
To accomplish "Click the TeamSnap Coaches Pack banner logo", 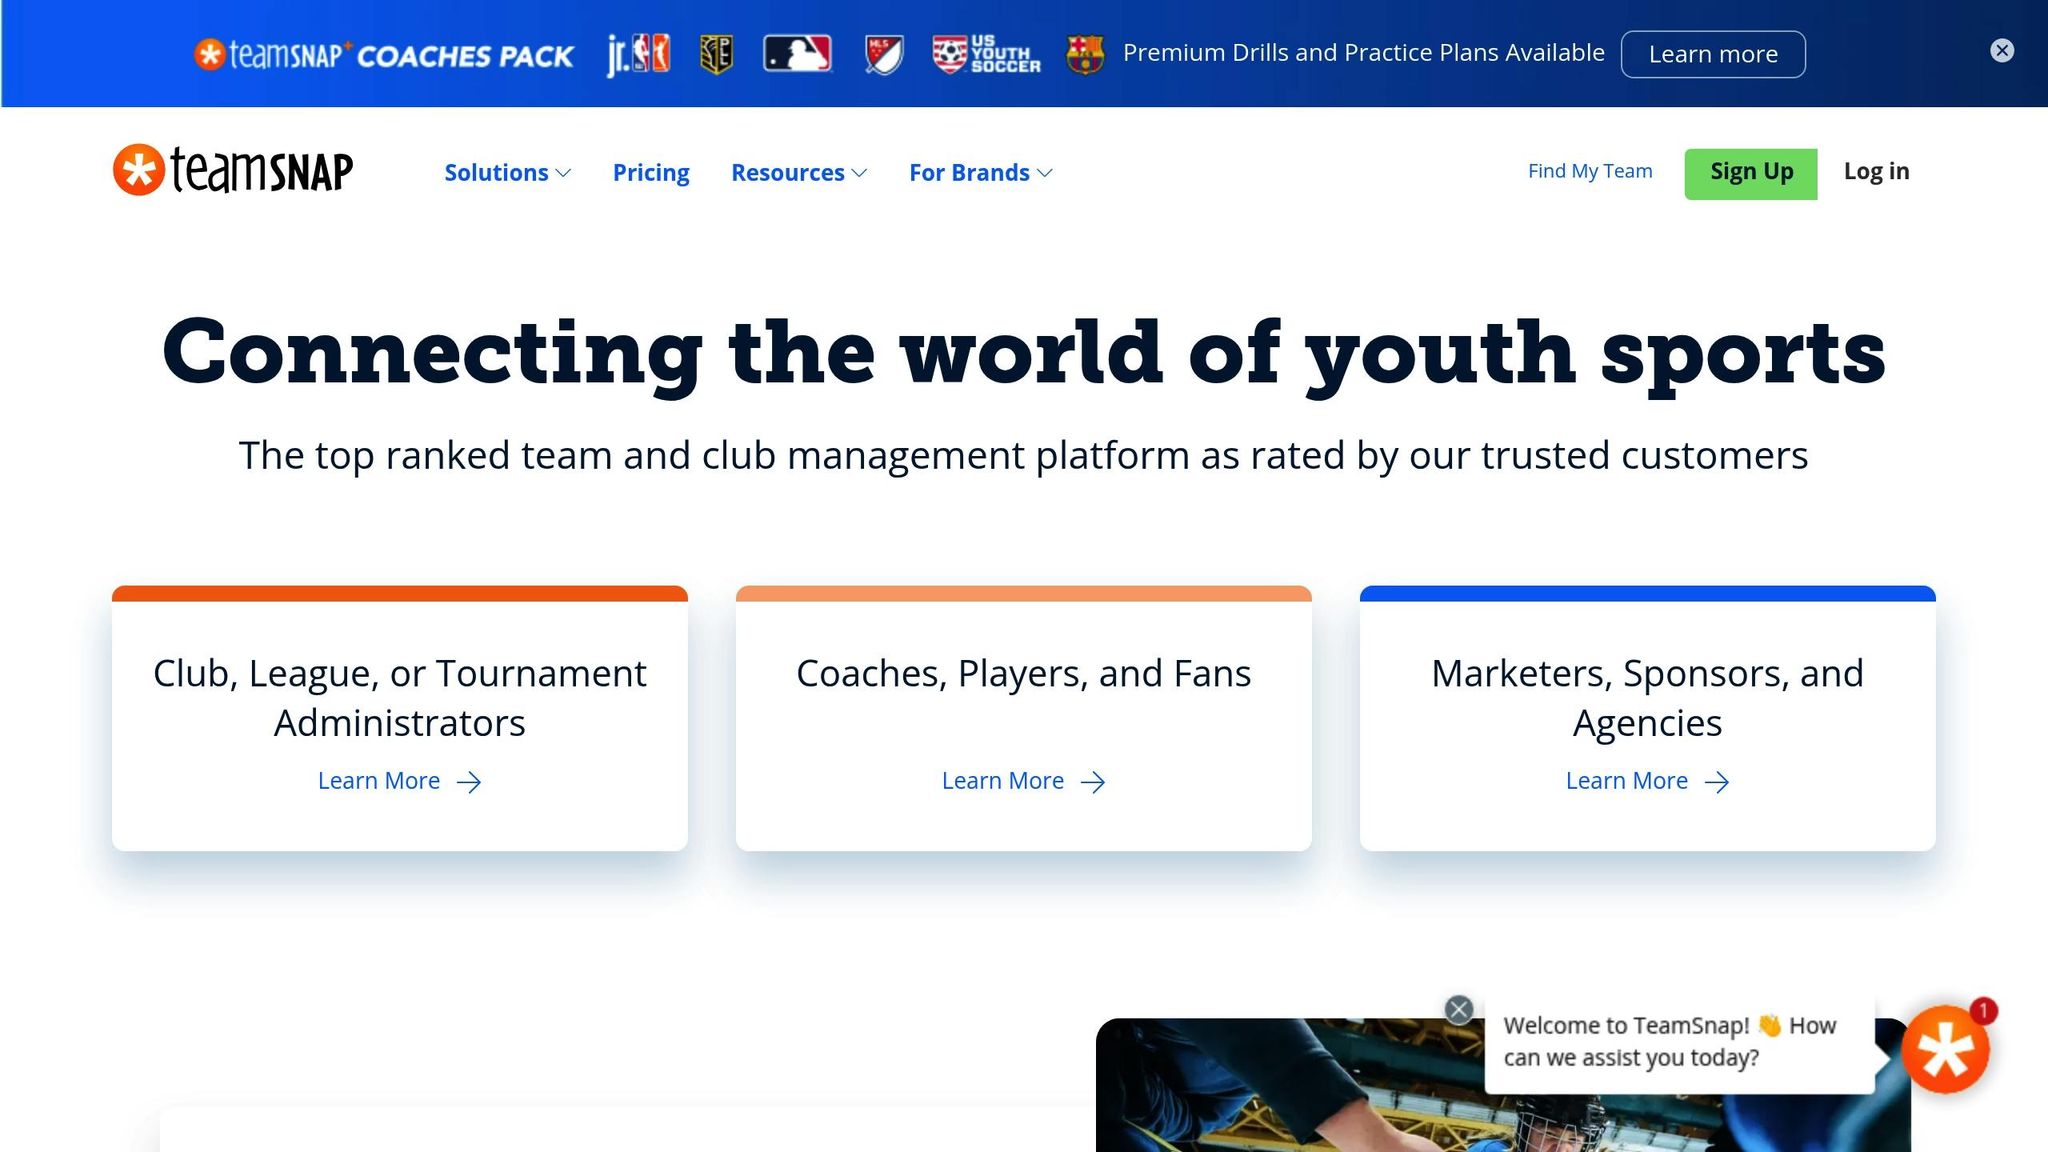I will pos(384,54).
